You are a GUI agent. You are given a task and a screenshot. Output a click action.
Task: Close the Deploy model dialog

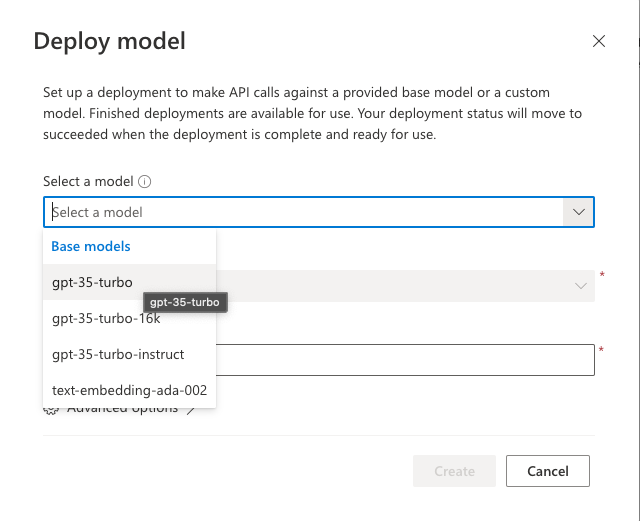598,41
